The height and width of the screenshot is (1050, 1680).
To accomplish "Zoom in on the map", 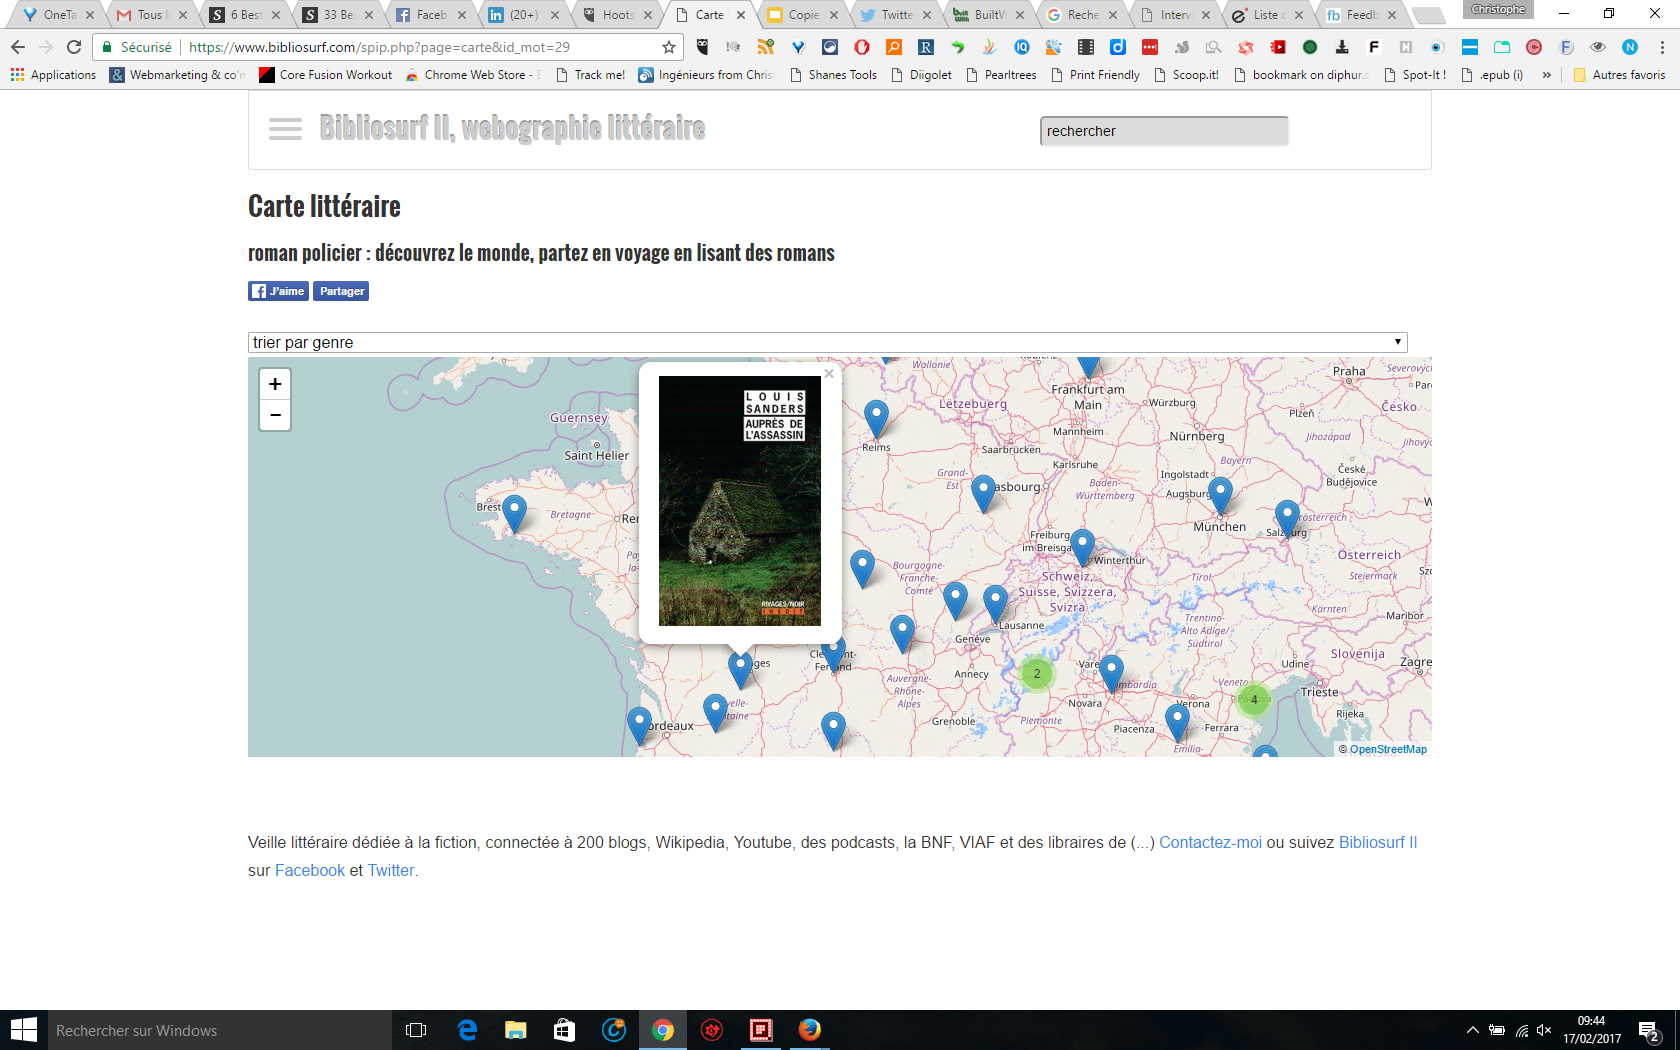I will [x=275, y=384].
